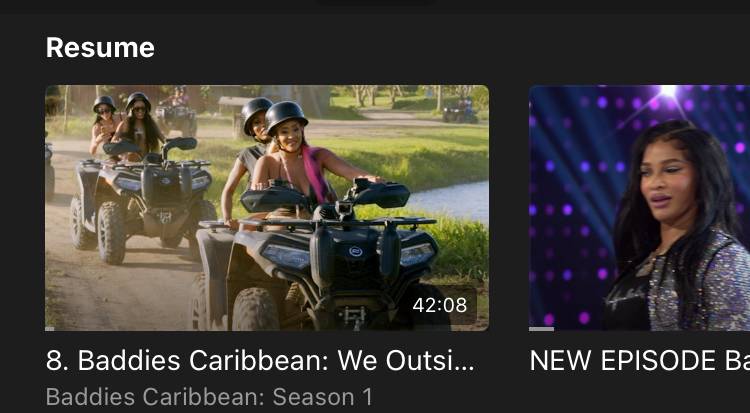Open the 'NEW EPISODE Ba...' title
Image resolution: width=750 pixels, height=413 pixels.
[640, 360]
